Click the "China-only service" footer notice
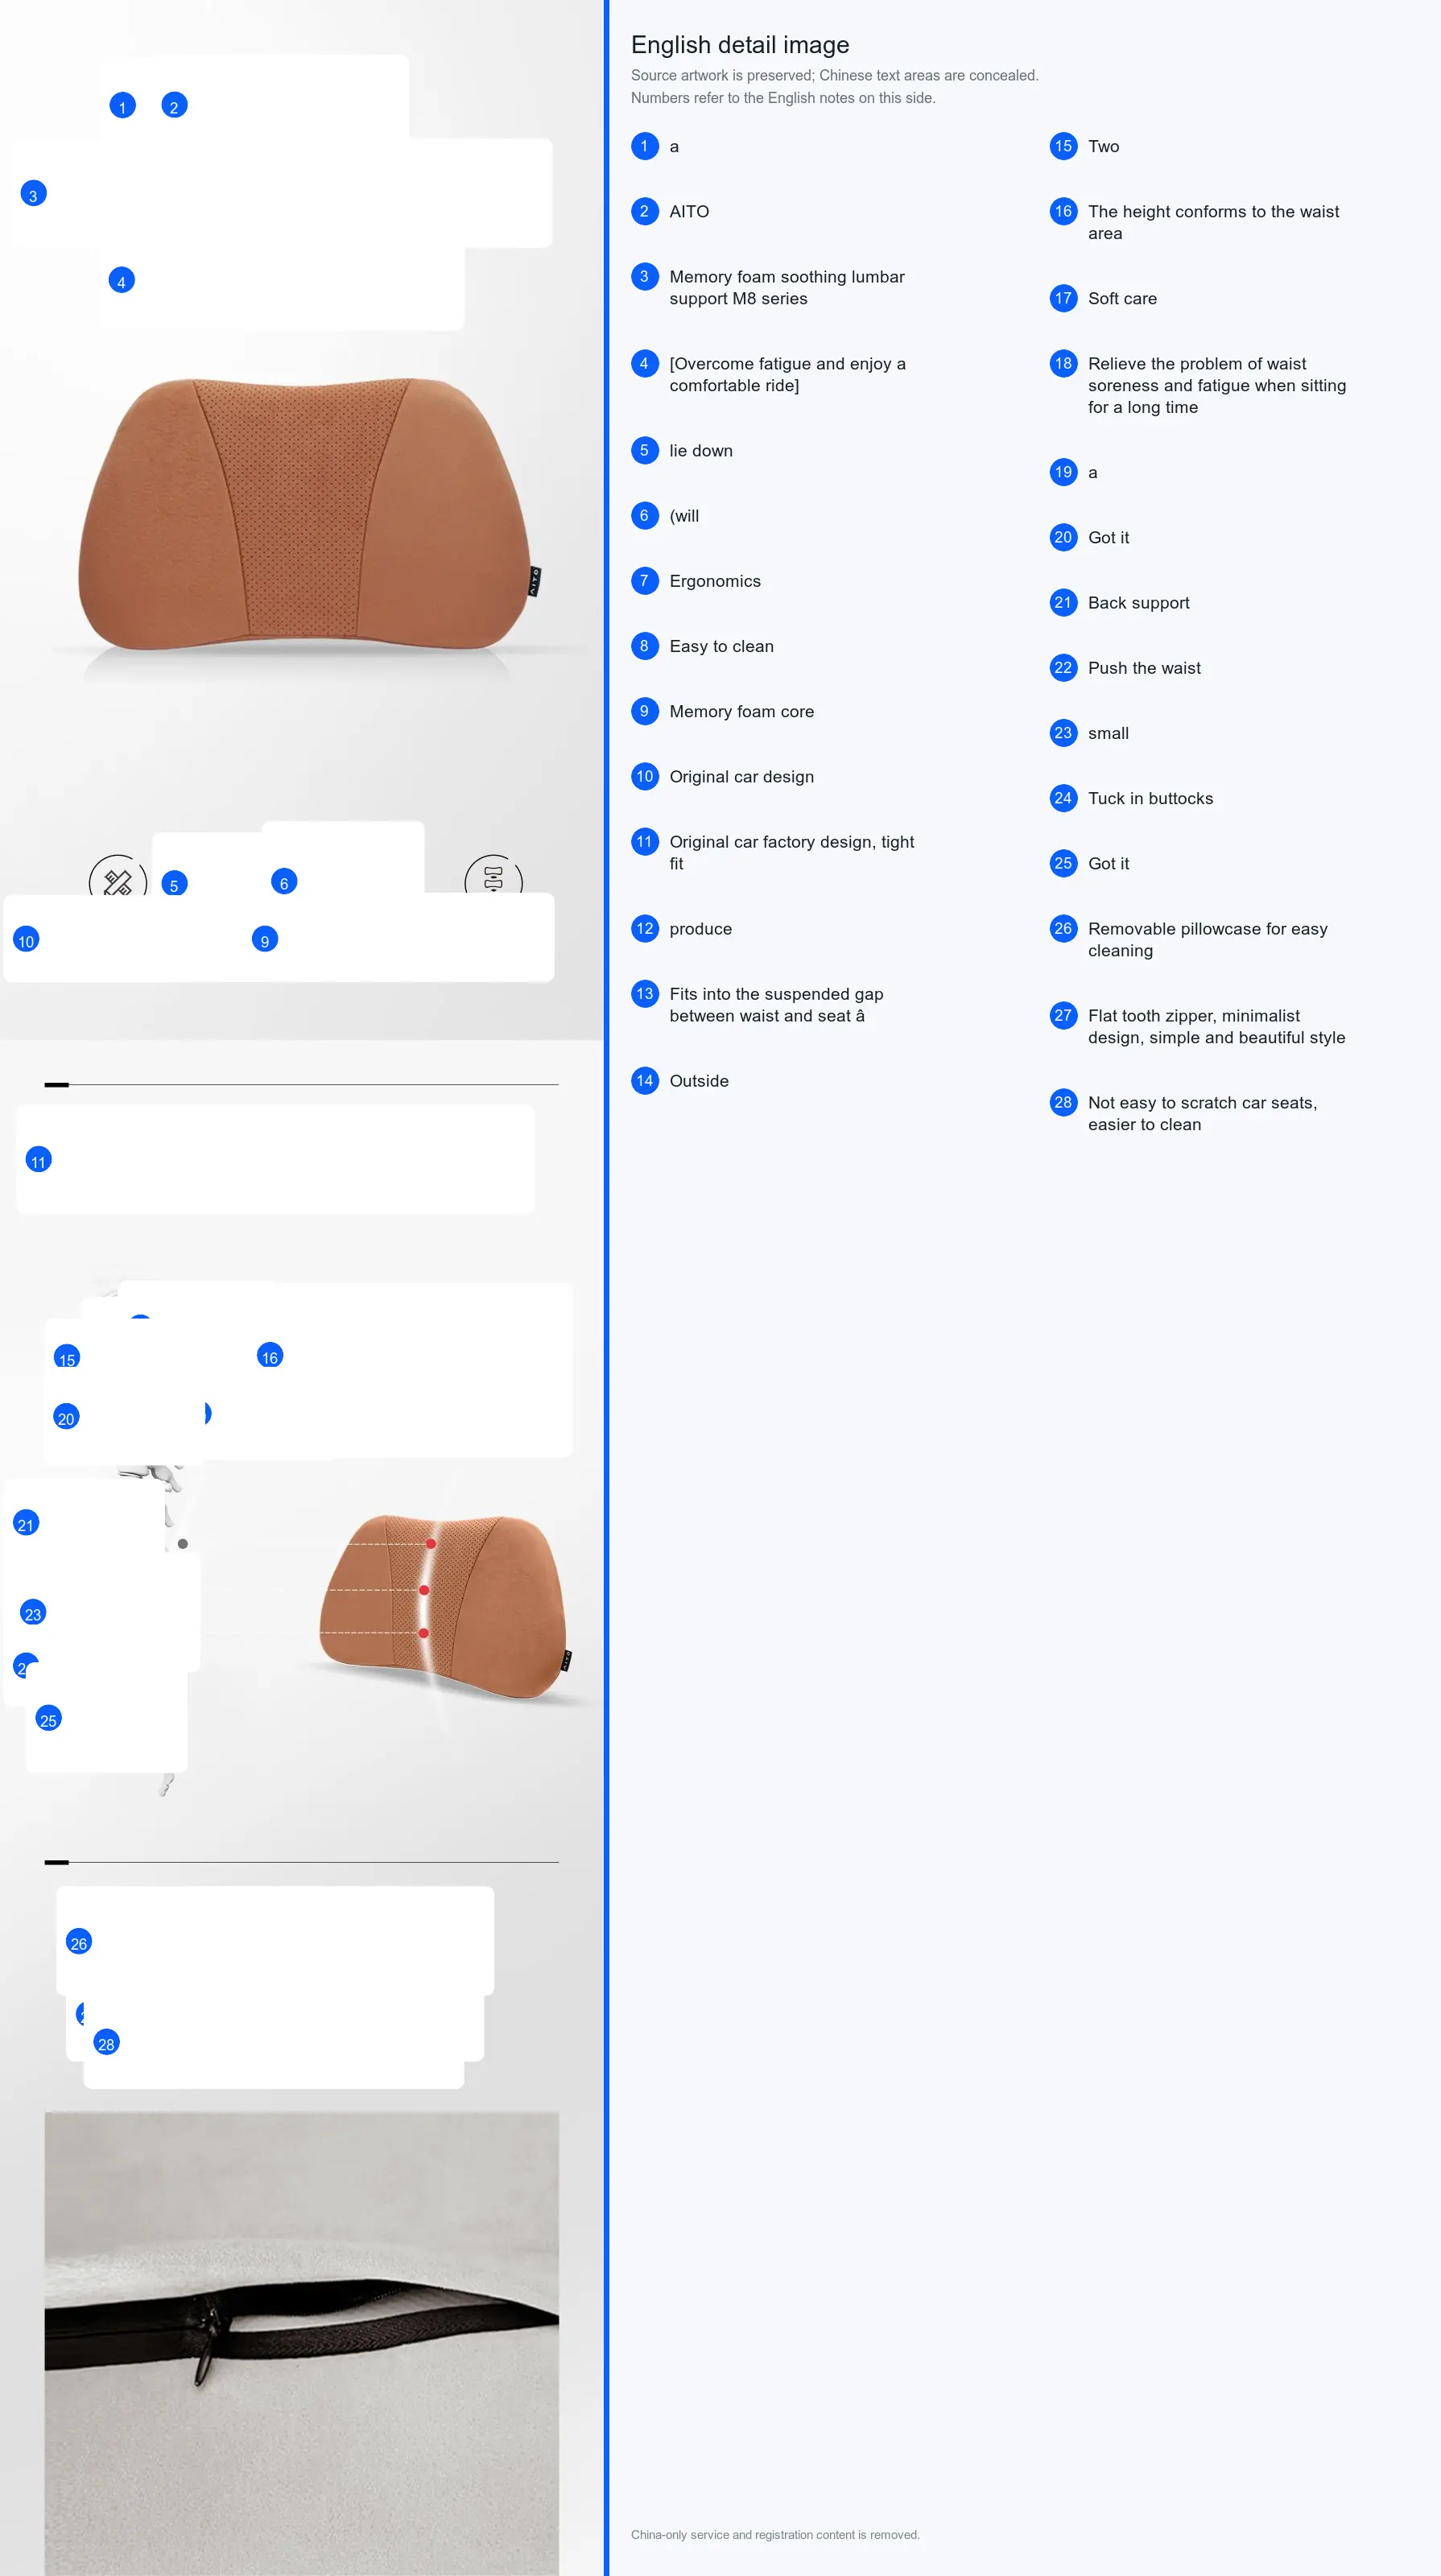 pos(775,2534)
